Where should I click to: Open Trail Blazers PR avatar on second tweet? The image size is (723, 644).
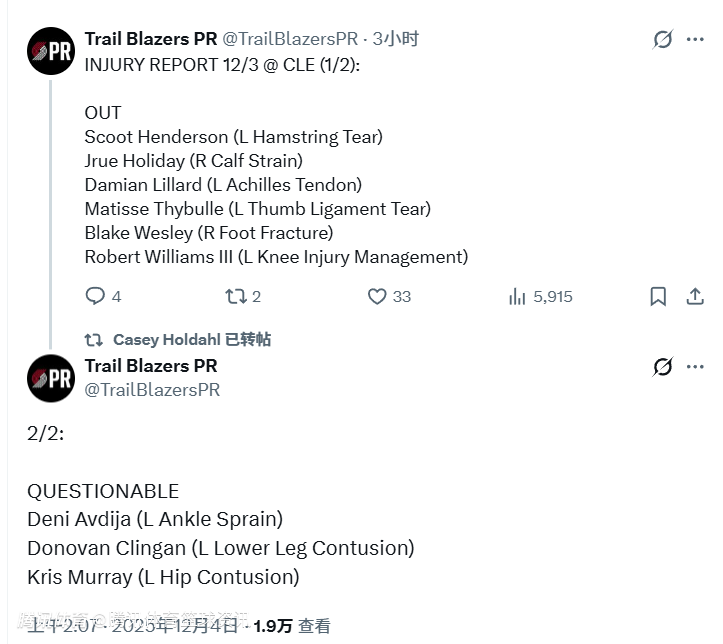click(51, 378)
